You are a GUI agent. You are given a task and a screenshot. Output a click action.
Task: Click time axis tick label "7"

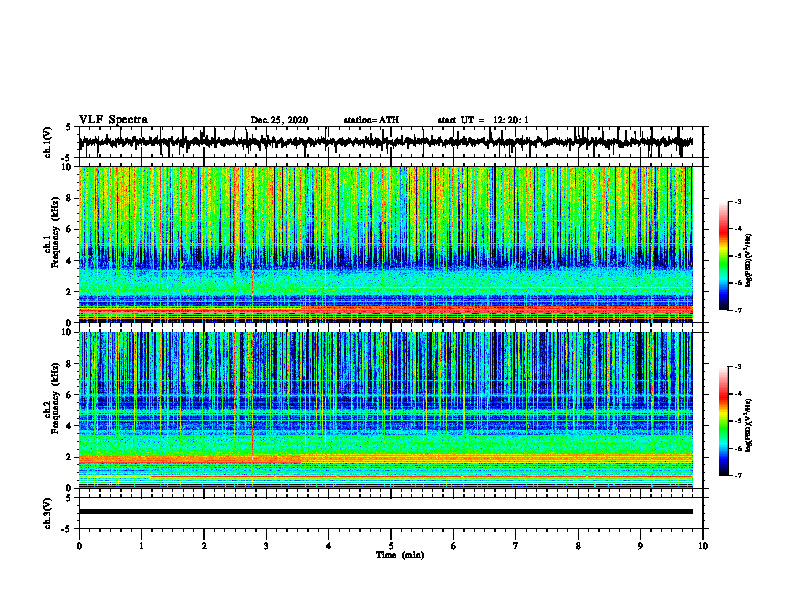516,546
